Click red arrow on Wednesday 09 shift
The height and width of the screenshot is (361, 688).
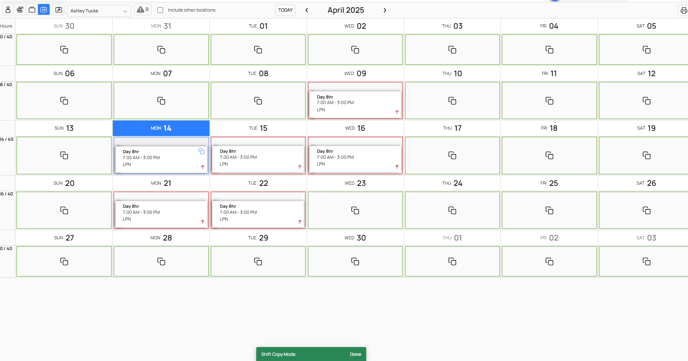tap(397, 112)
